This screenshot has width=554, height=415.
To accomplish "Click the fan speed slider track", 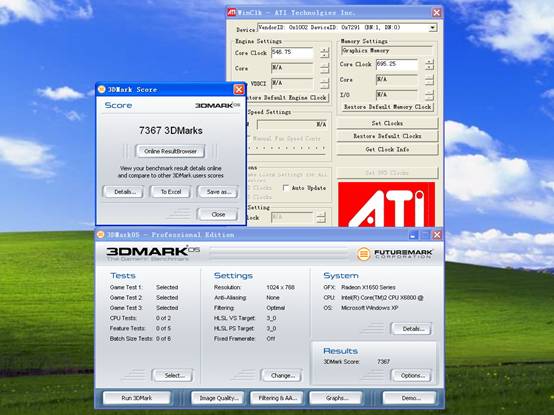I will pos(286,148).
